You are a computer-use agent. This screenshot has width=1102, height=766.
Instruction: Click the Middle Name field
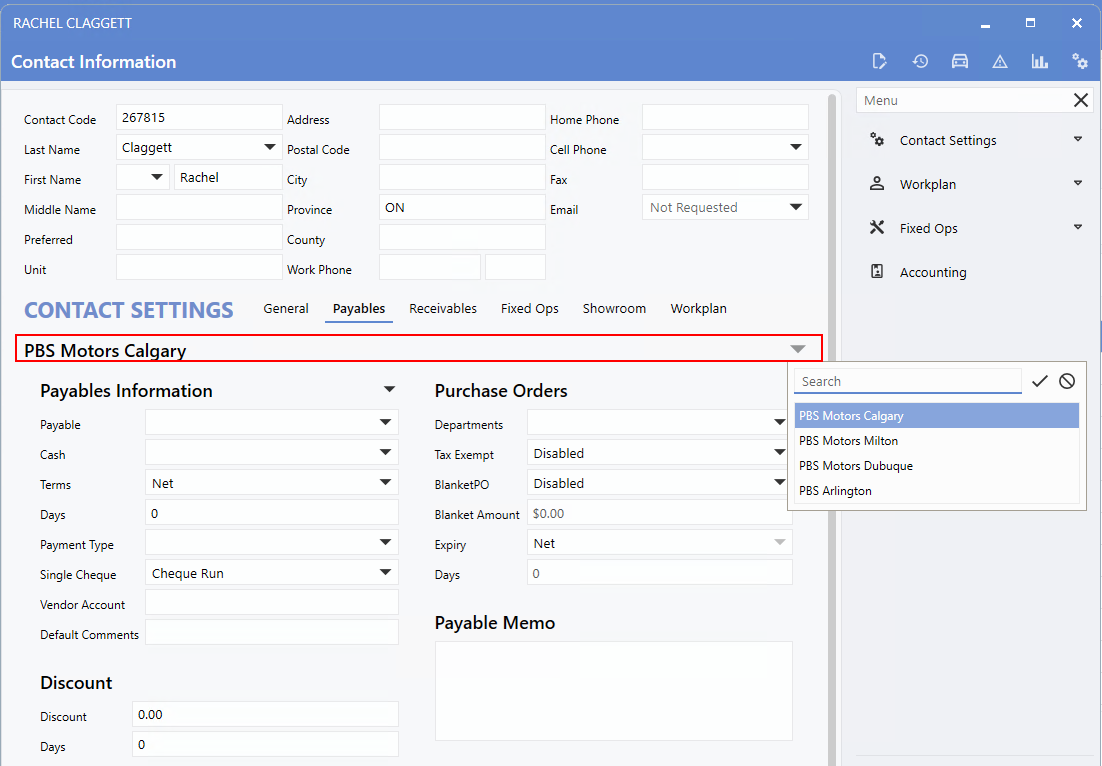[200, 207]
